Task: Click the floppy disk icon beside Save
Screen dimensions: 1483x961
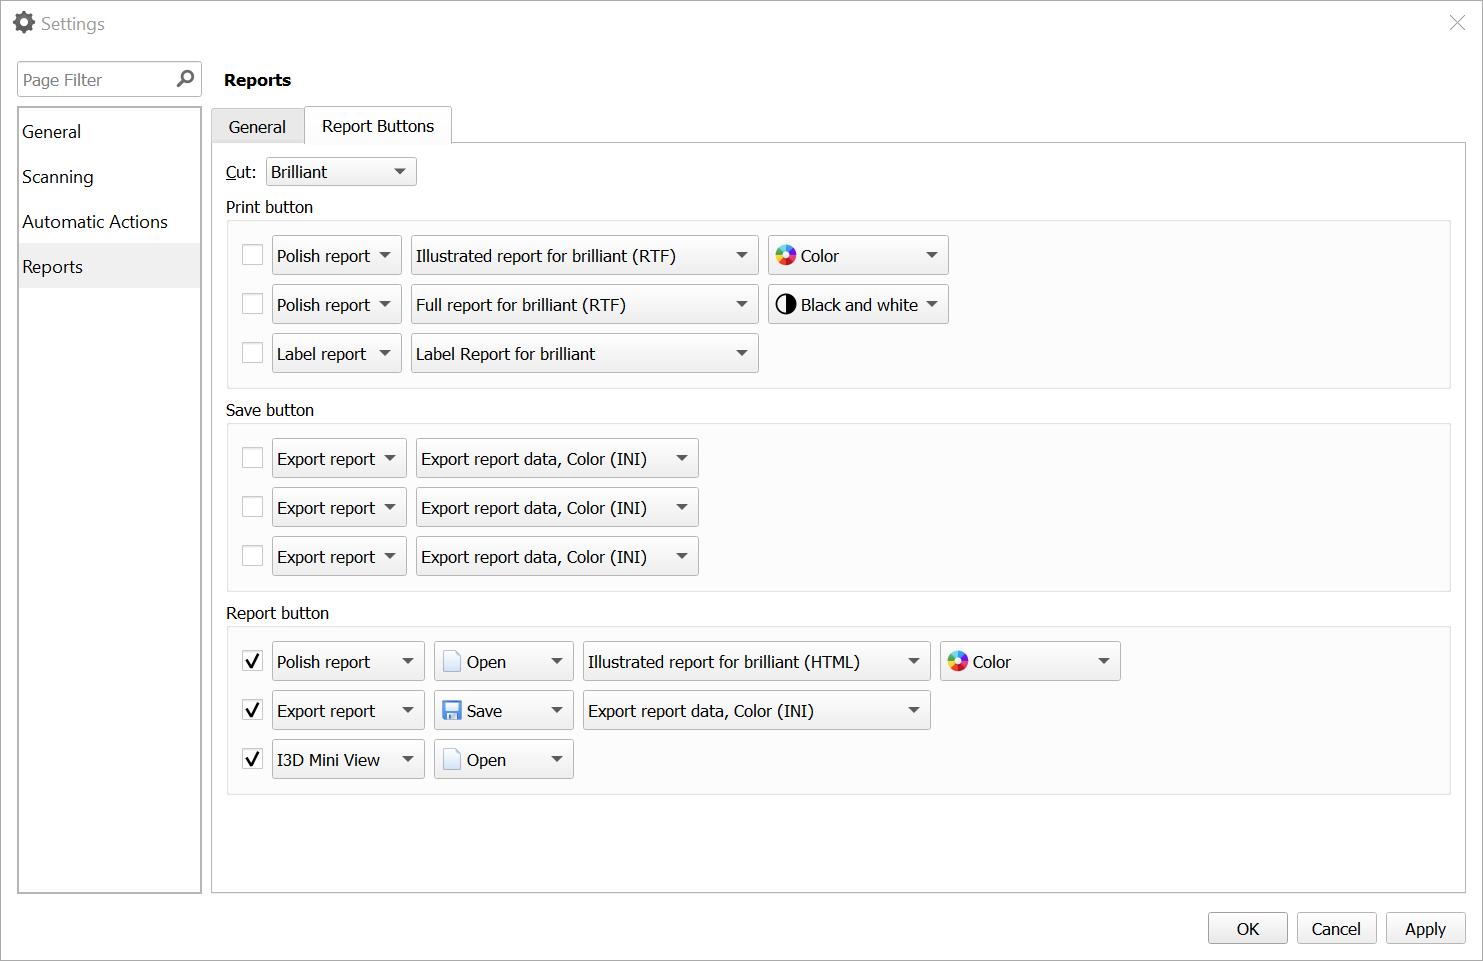Action: click(x=451, y=710)
